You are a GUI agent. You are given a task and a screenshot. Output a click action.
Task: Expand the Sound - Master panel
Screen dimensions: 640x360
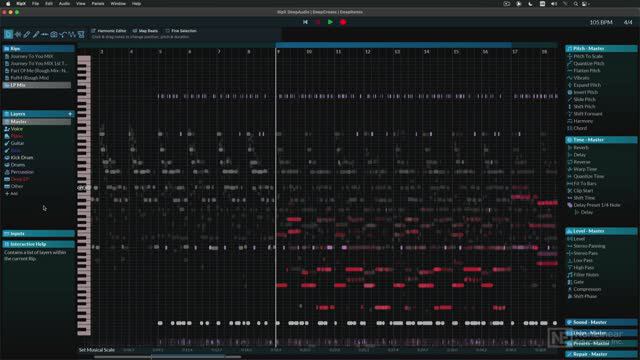click(x=601, y=322)
